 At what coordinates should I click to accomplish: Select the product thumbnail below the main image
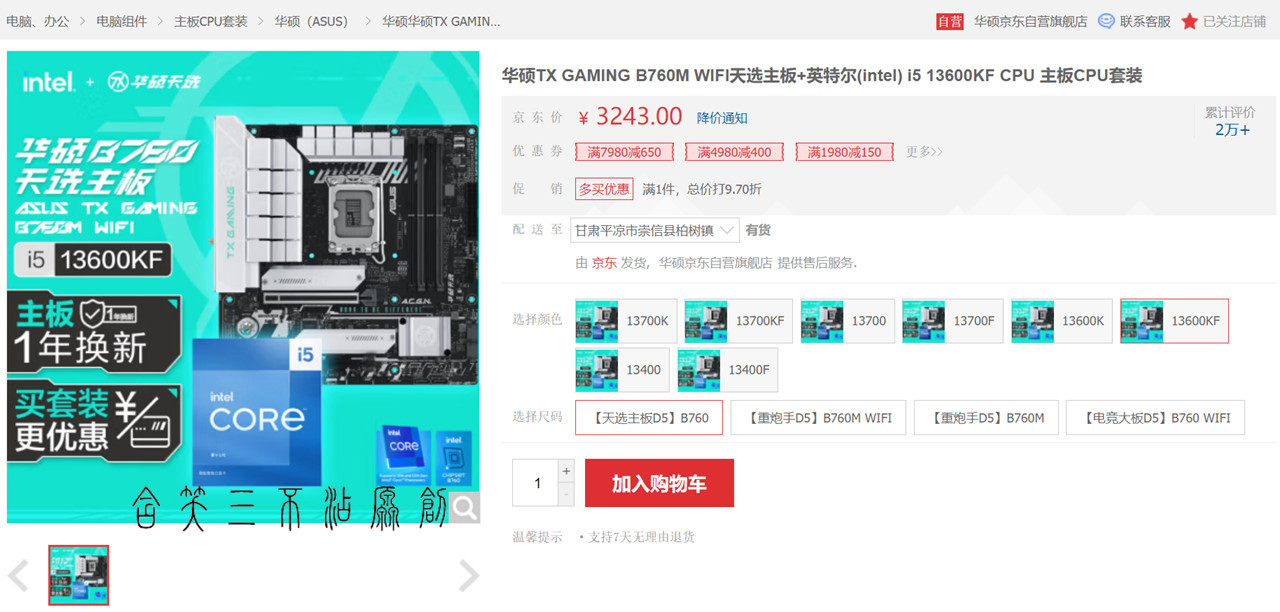pos(78,575)
